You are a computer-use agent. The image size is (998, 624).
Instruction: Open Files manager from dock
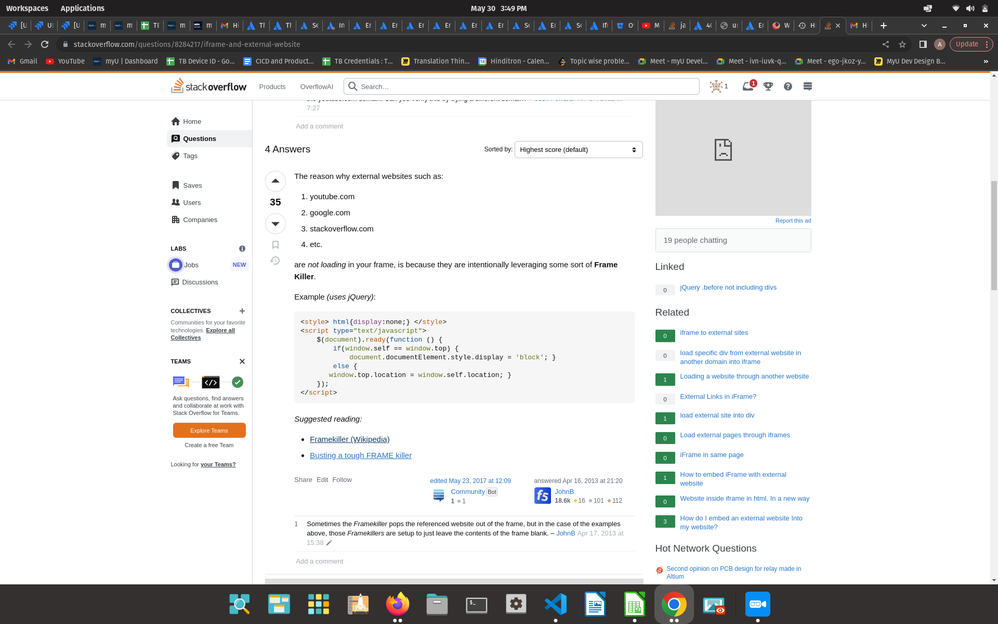(x=437, y=604)
